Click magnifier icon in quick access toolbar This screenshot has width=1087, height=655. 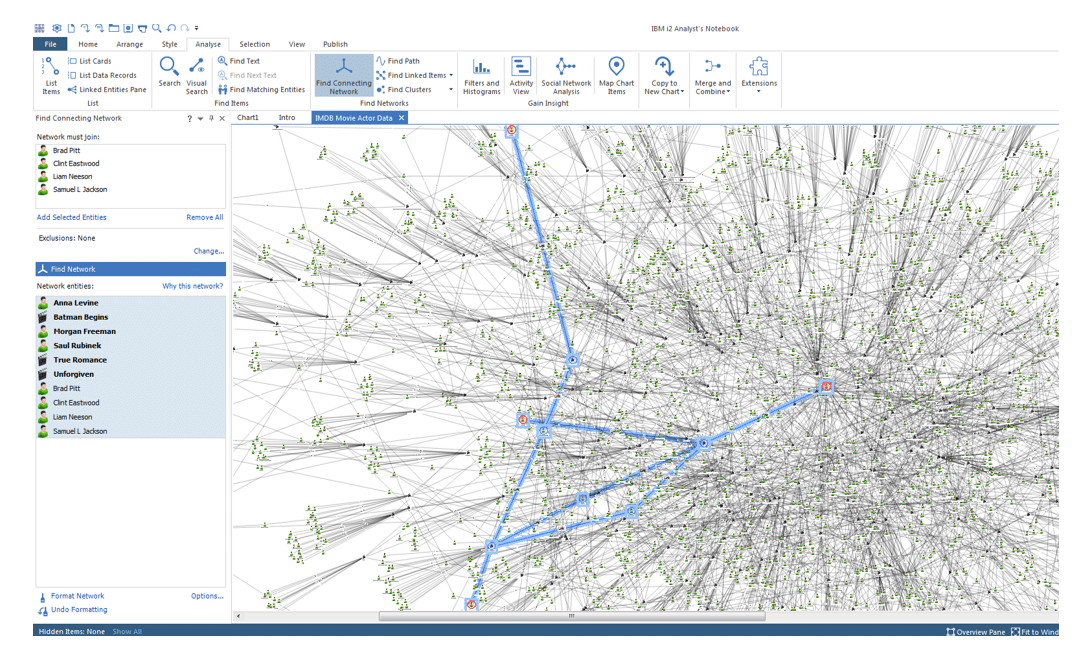click(157, 28)
